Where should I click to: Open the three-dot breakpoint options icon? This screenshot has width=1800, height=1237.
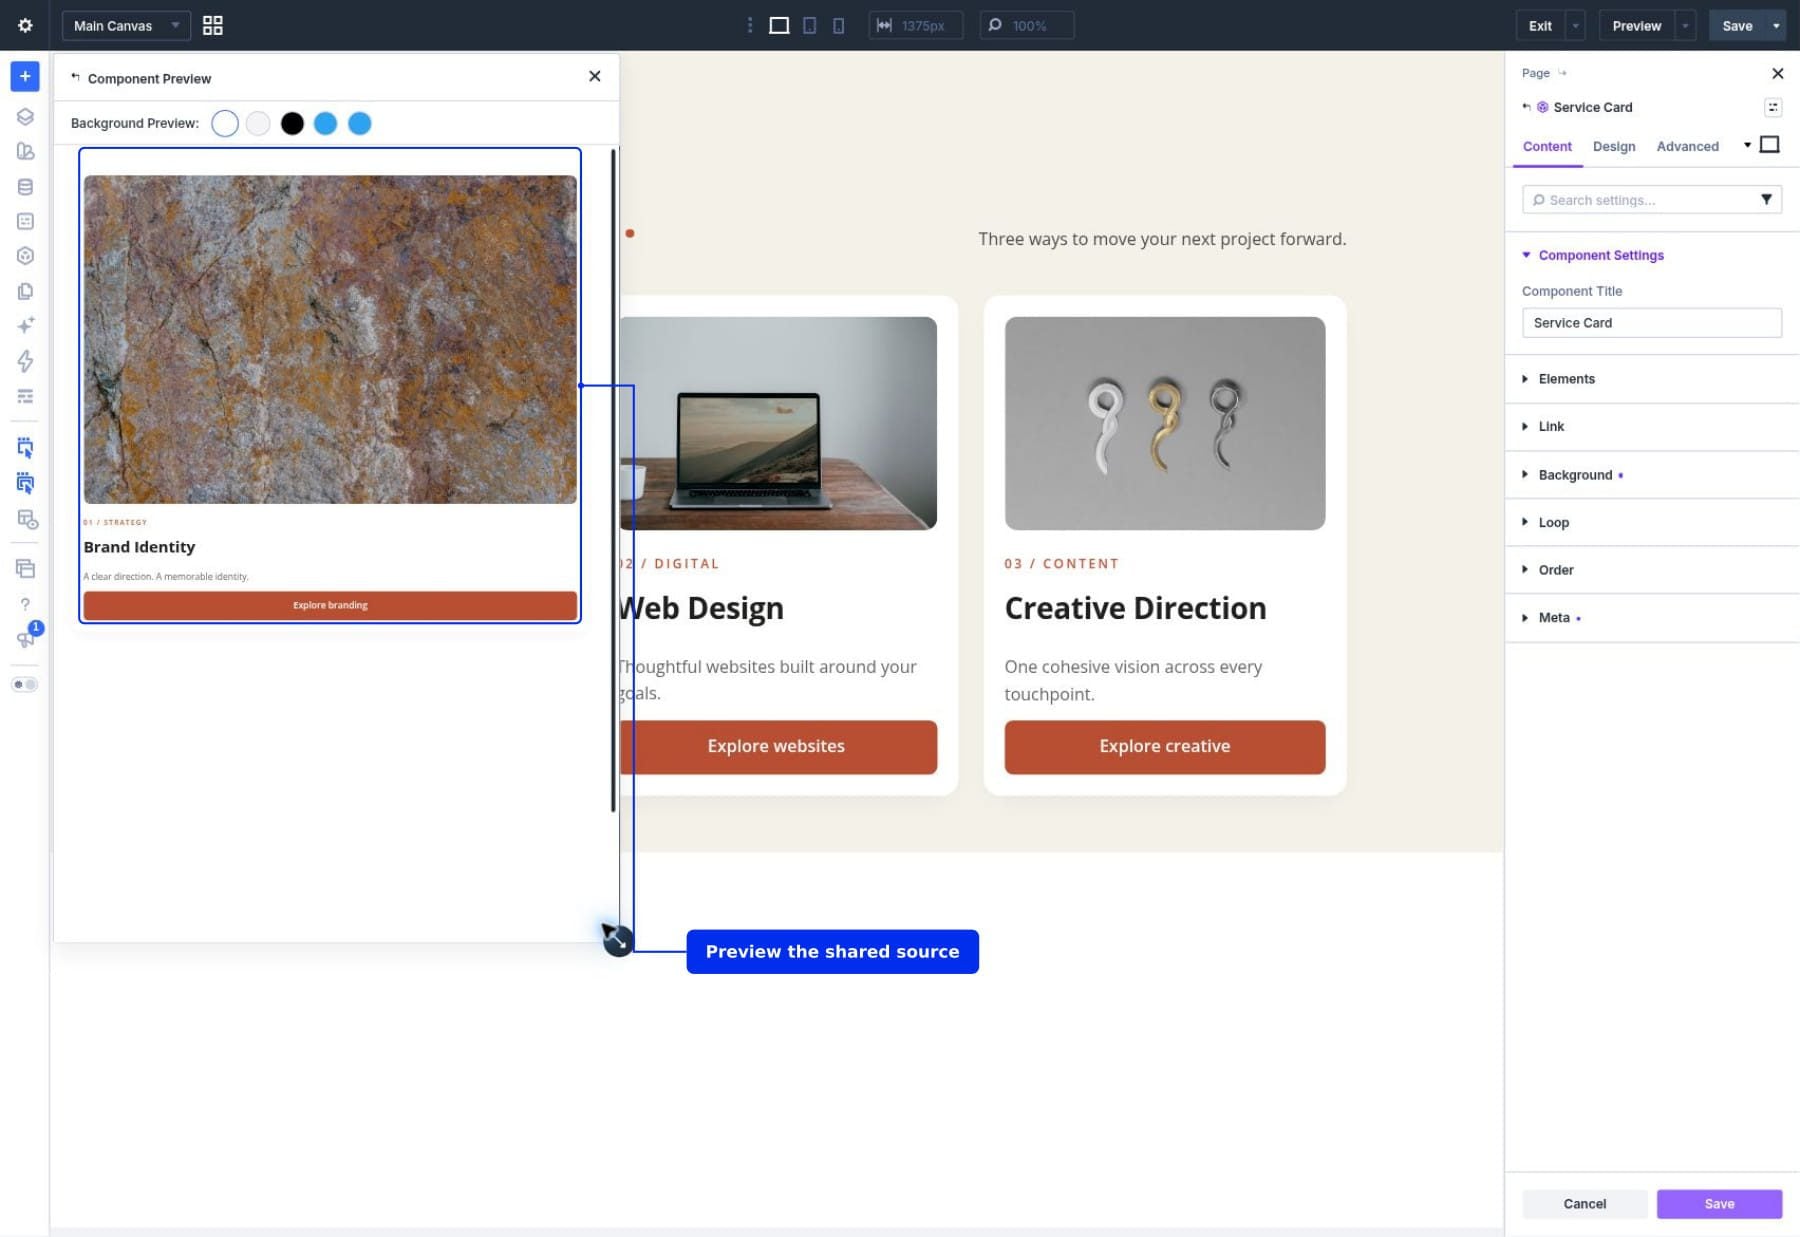[x=750, y=25]
